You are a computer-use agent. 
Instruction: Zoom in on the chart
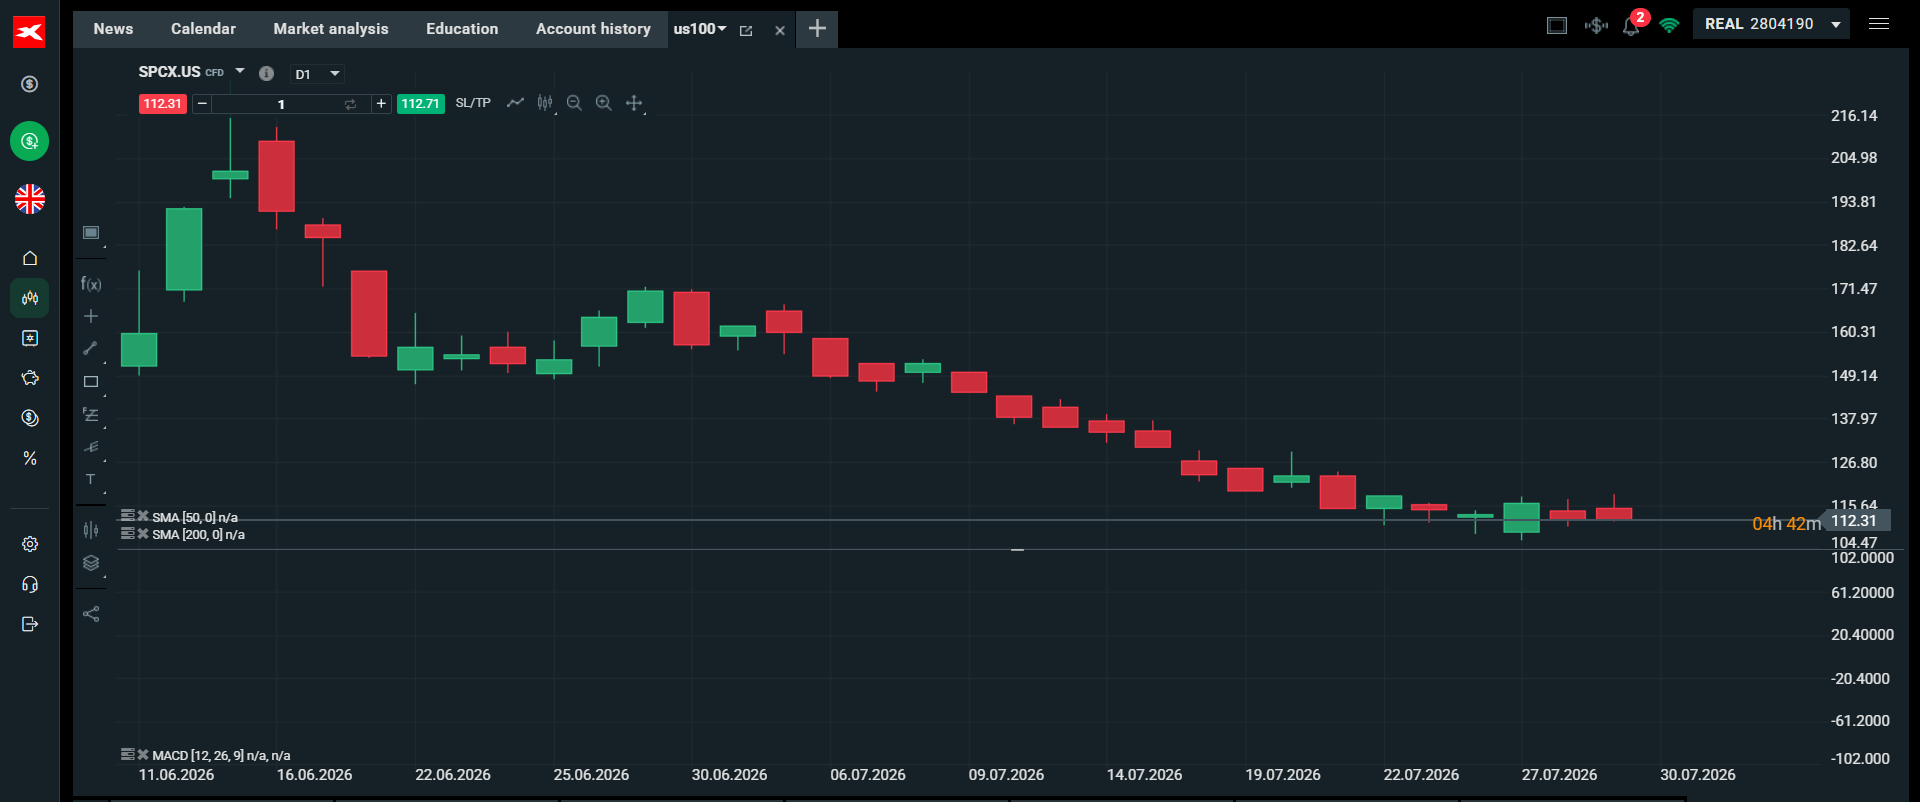coord(603,103)
